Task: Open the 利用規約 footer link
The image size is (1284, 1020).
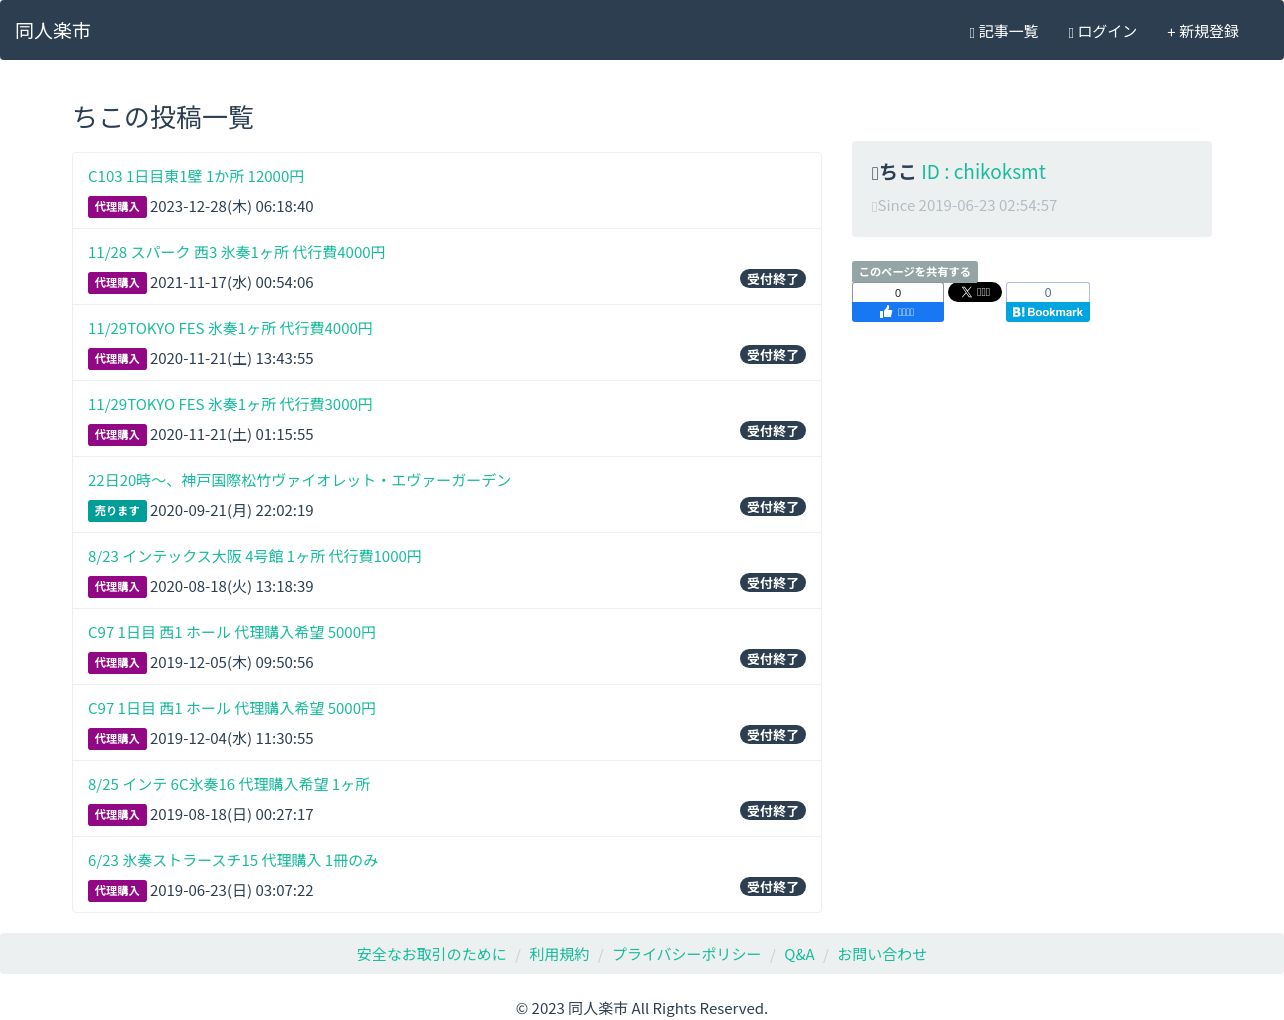Action: pyautogui.click(x=559, y=954)
